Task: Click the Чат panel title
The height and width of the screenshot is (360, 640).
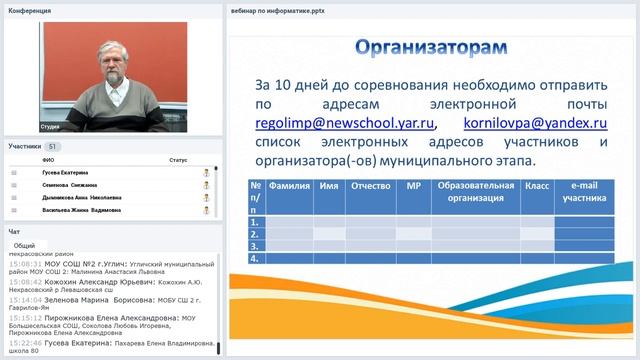Action: tap(14, 231)
